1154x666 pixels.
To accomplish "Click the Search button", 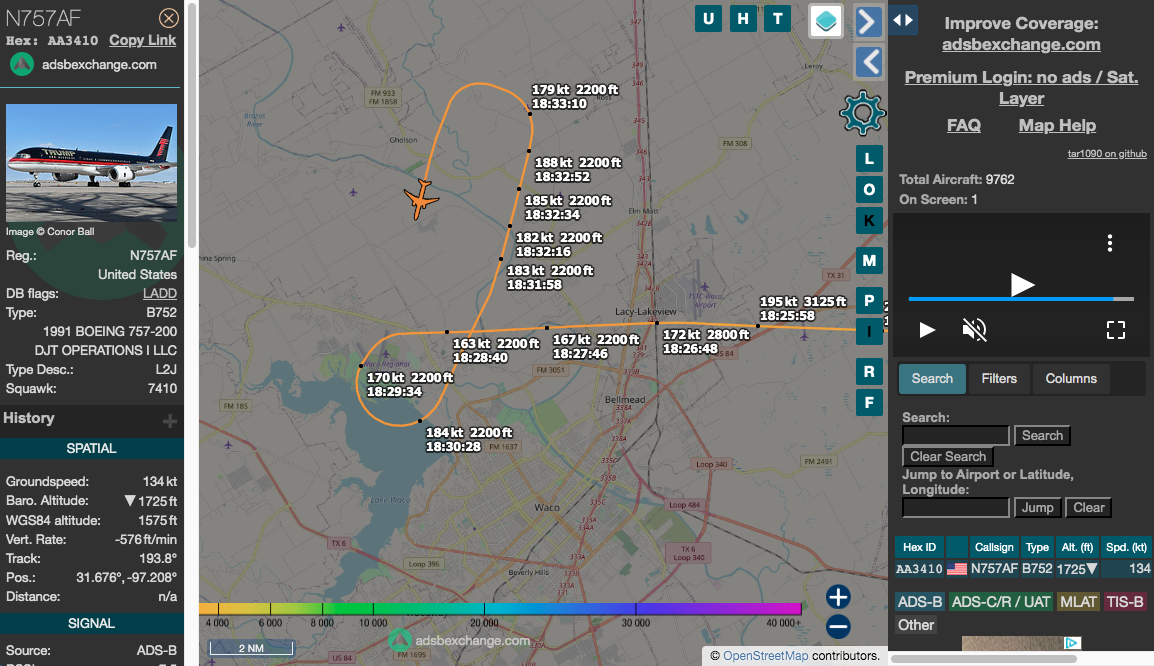I will click(x=1042, y=436).
